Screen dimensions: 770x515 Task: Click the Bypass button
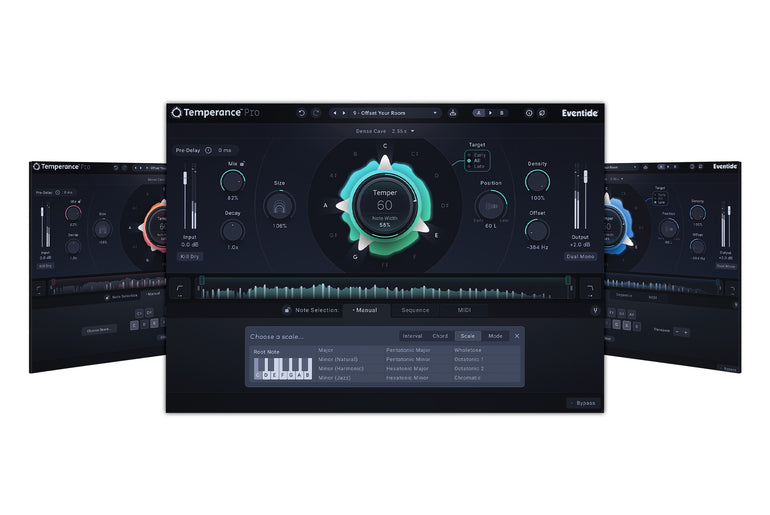point(581,403)
